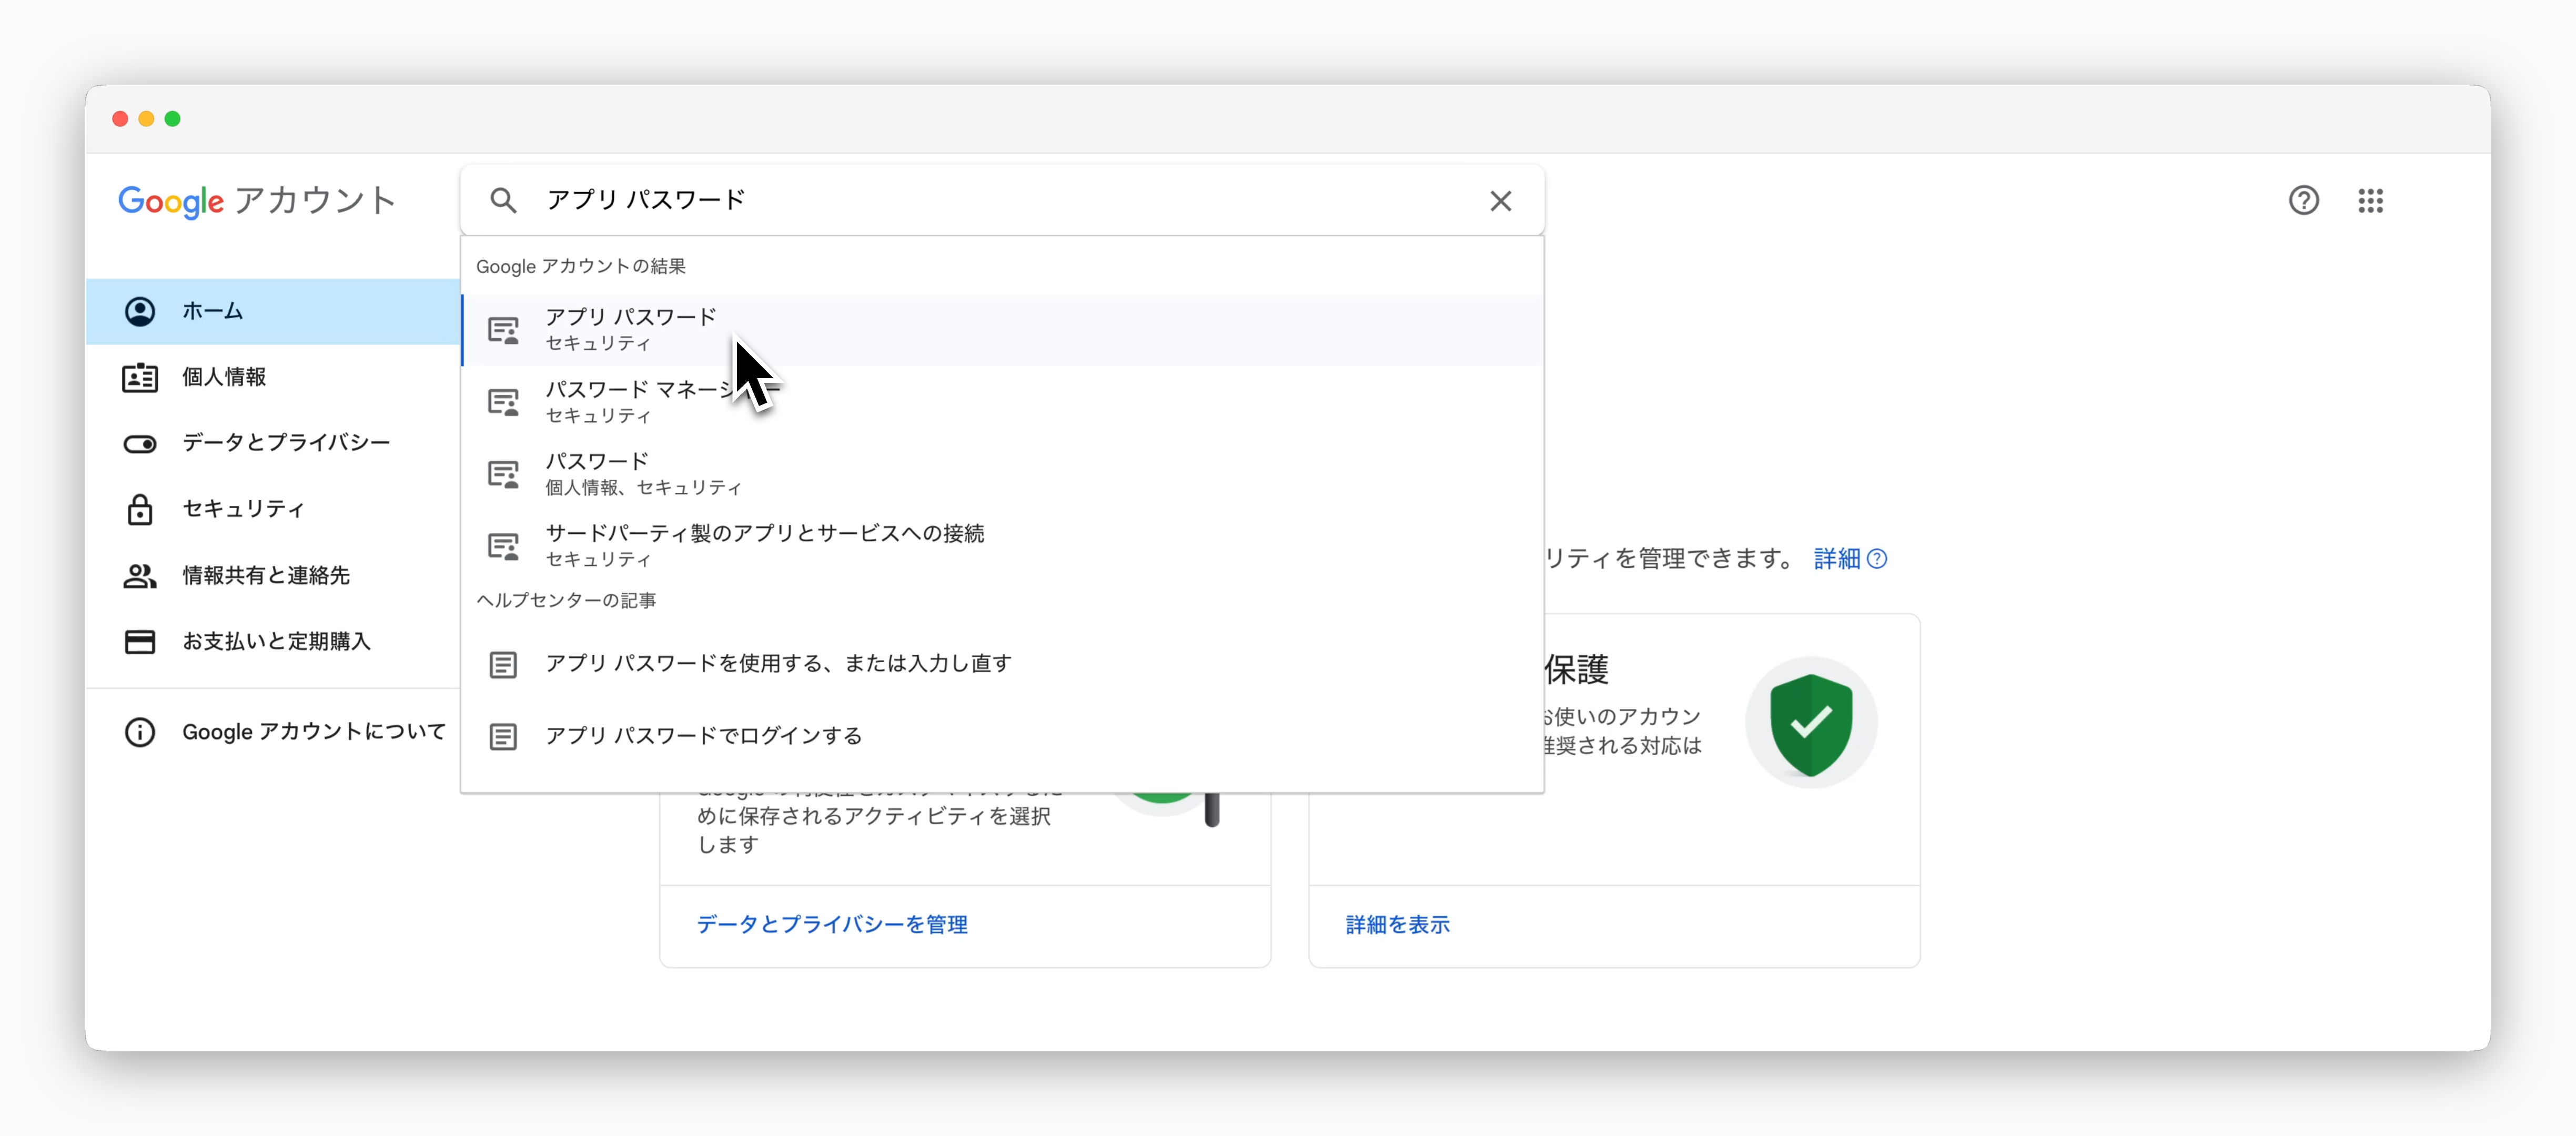This screenshot has width=2576, height=1136.
Task: Click the macOS yellow minimize button
Action: [x=146, y=119]
